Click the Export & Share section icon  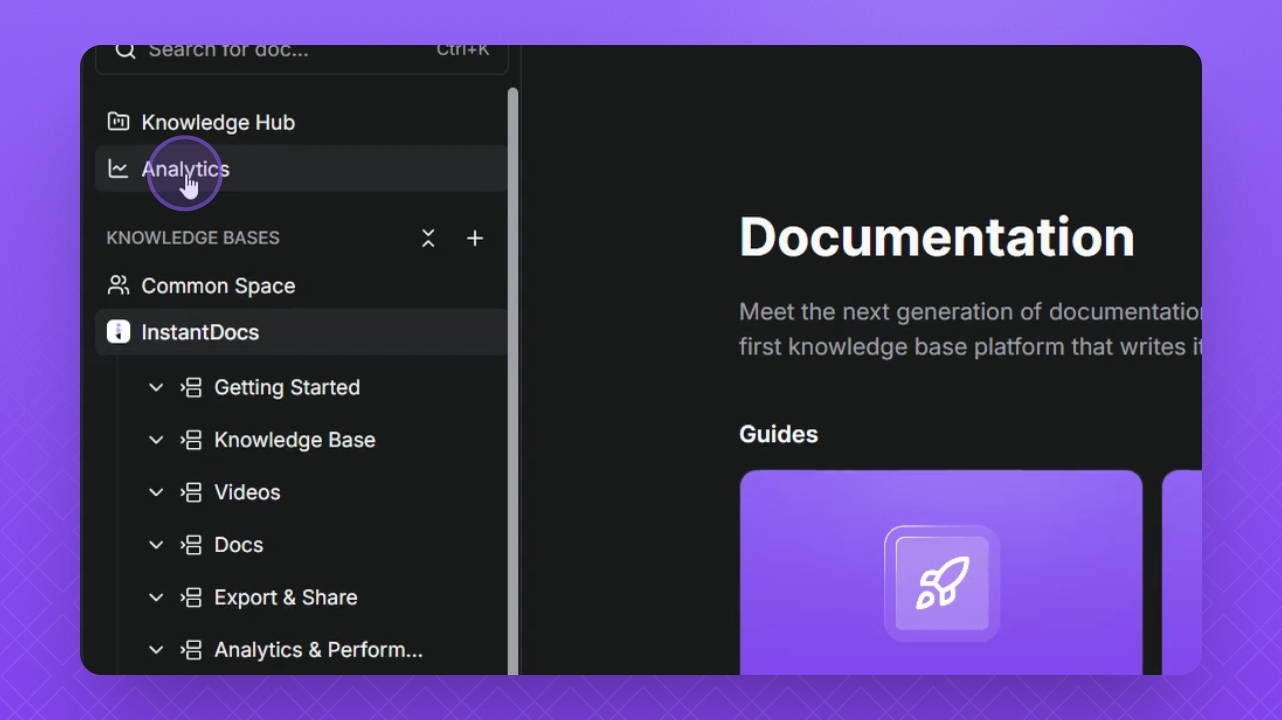click(191, 597)
